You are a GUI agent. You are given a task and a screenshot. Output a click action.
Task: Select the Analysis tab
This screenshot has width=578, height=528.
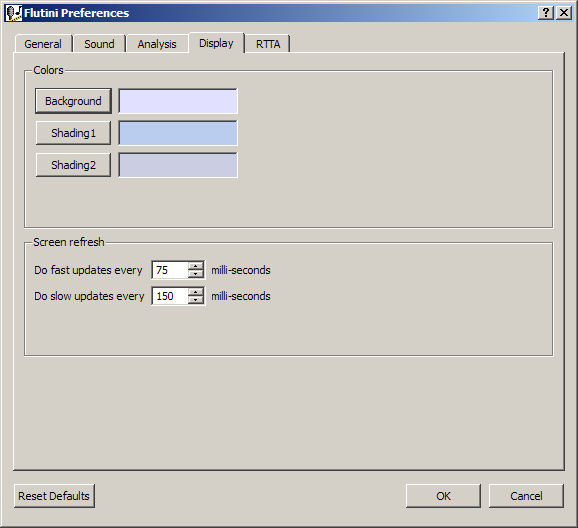(x=157, y=44)
